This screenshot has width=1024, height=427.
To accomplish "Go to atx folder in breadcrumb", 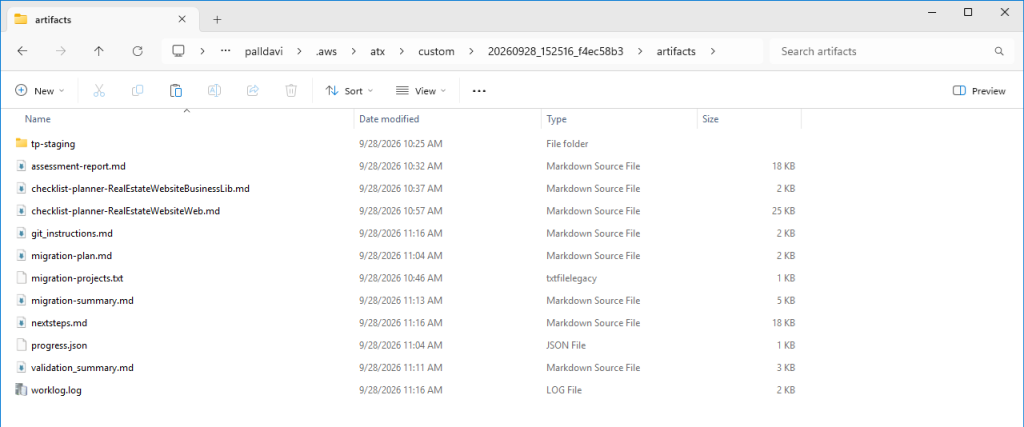I will pyautogui.click(x=377, y=51).
